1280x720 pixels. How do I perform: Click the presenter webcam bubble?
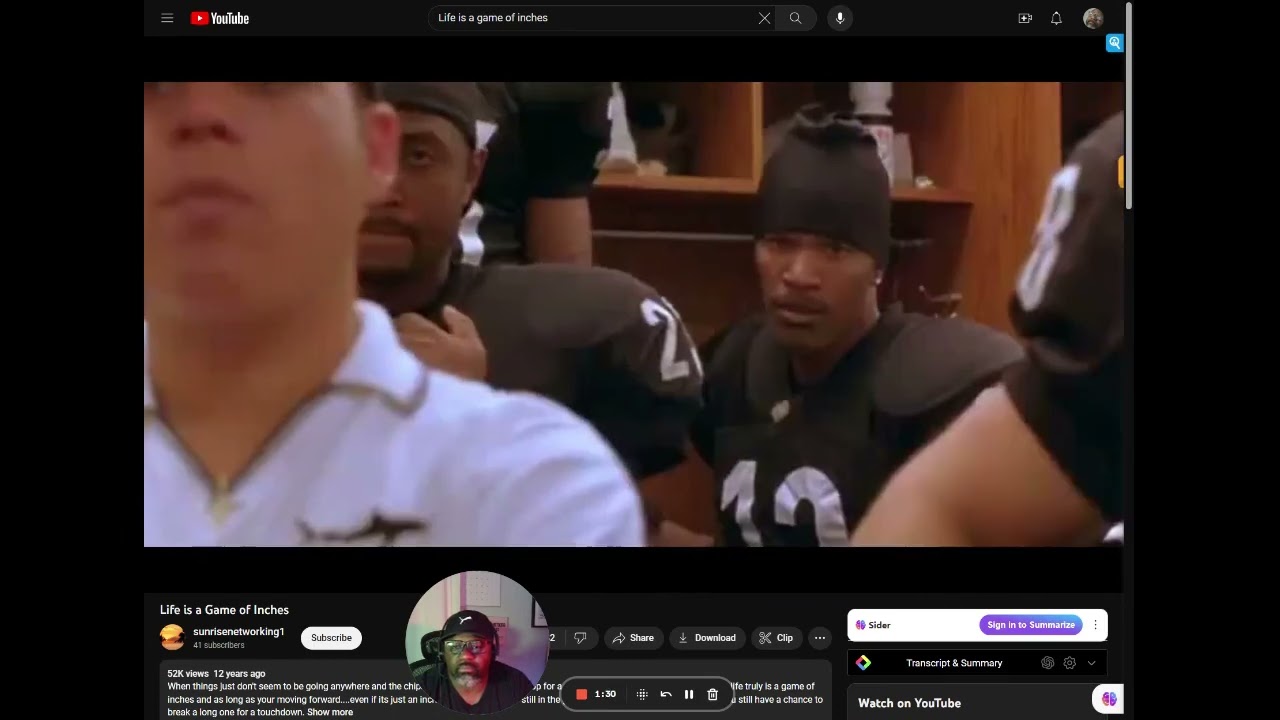[x=477, y=644]
